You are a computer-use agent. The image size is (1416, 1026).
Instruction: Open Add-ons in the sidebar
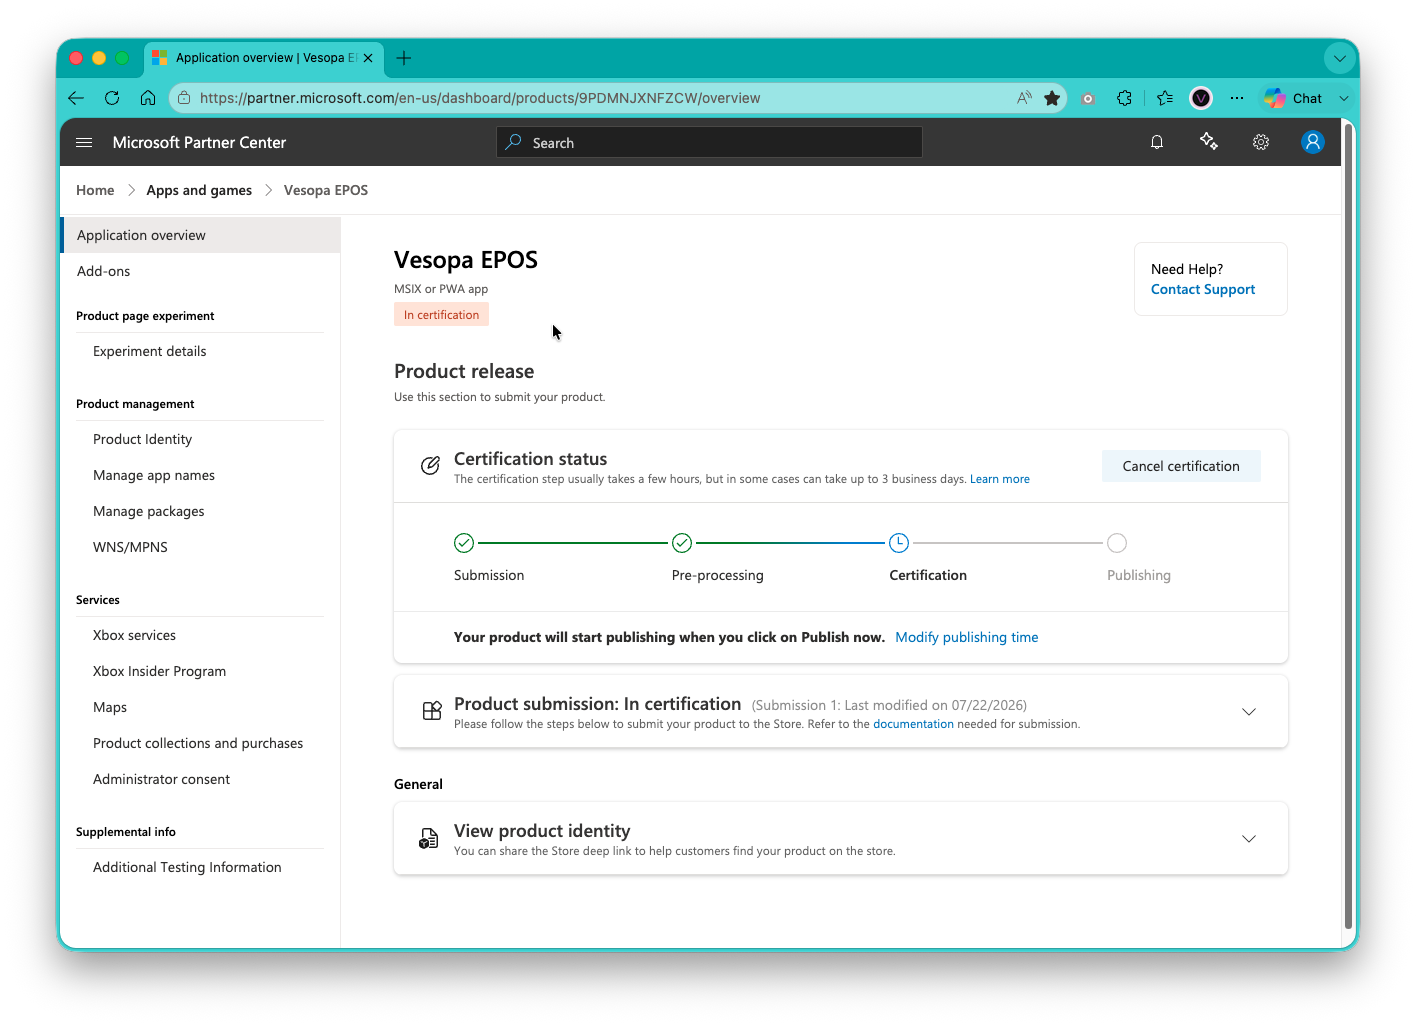point(104,271)
